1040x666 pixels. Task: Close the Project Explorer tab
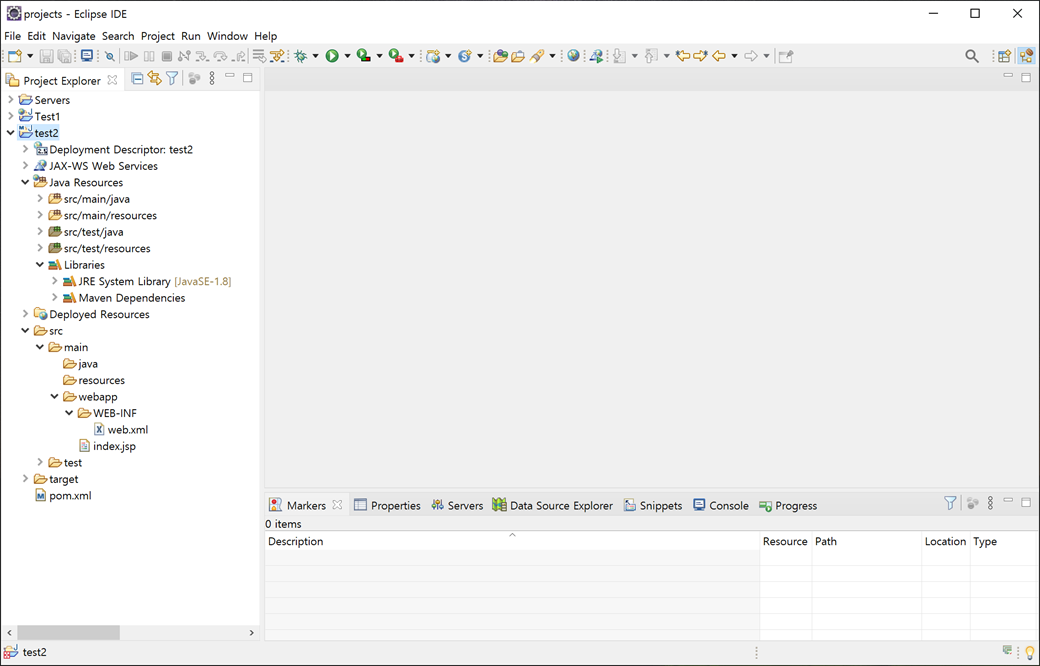[113, 80]
